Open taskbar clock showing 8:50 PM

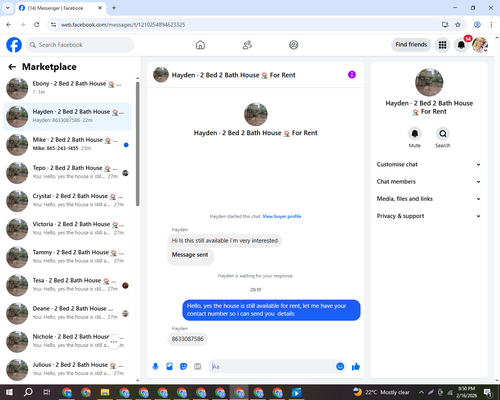pos(466,392)
